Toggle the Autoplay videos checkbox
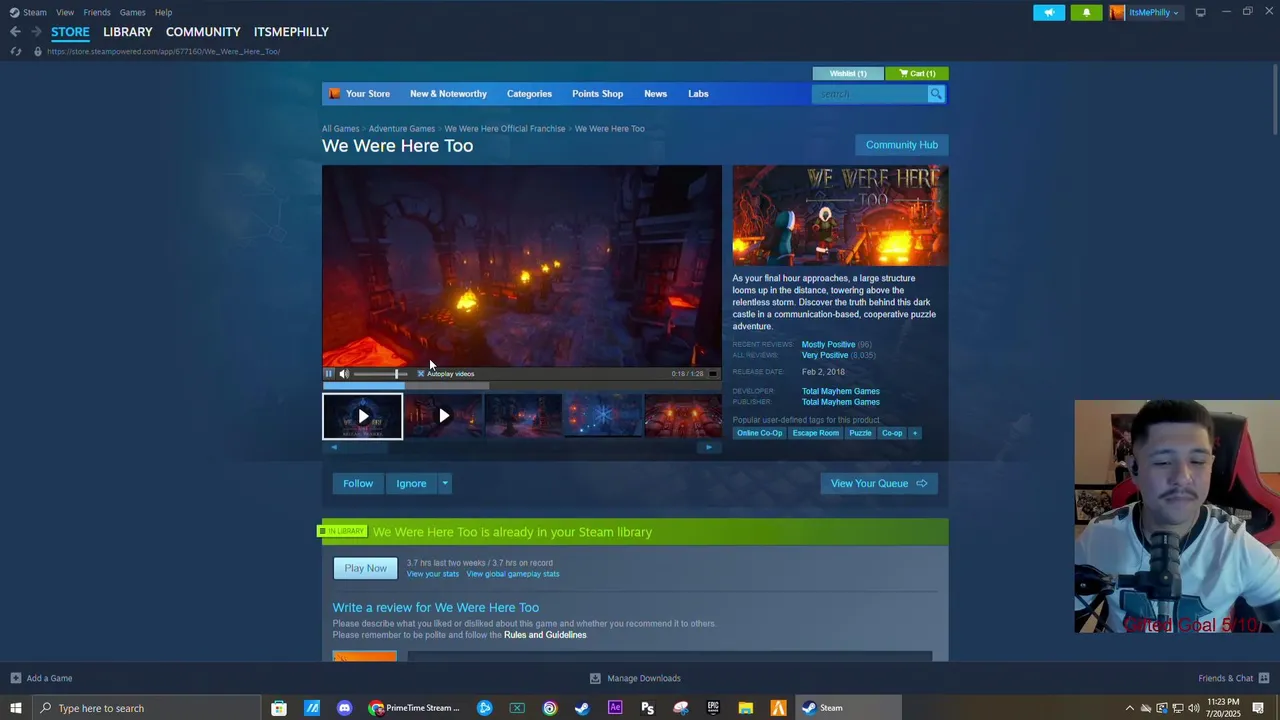The width and height of the screenshot is (1280, 720). [421, 374]
